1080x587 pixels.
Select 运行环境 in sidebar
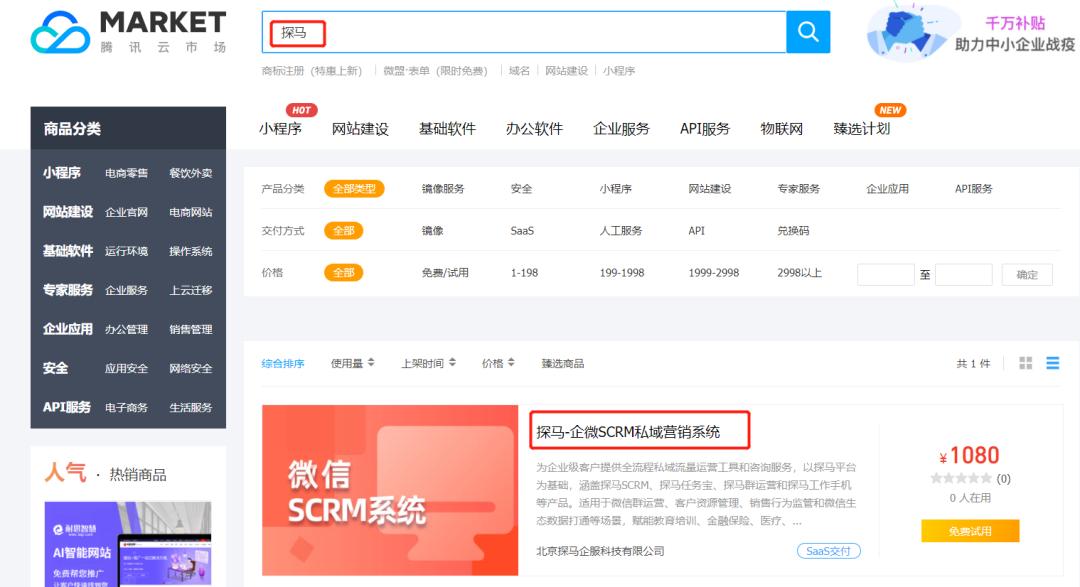coord(126,251)
